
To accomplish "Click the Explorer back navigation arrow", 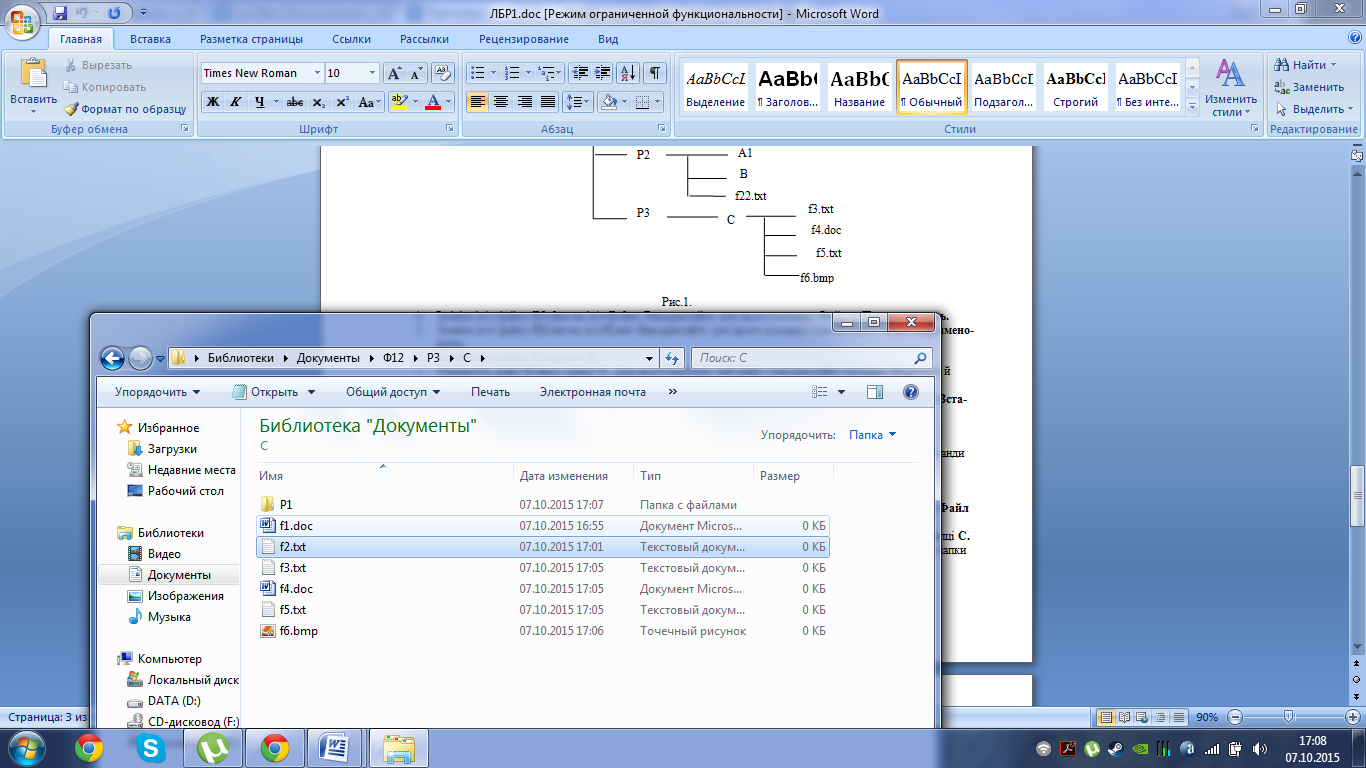I will click(112, 358).
